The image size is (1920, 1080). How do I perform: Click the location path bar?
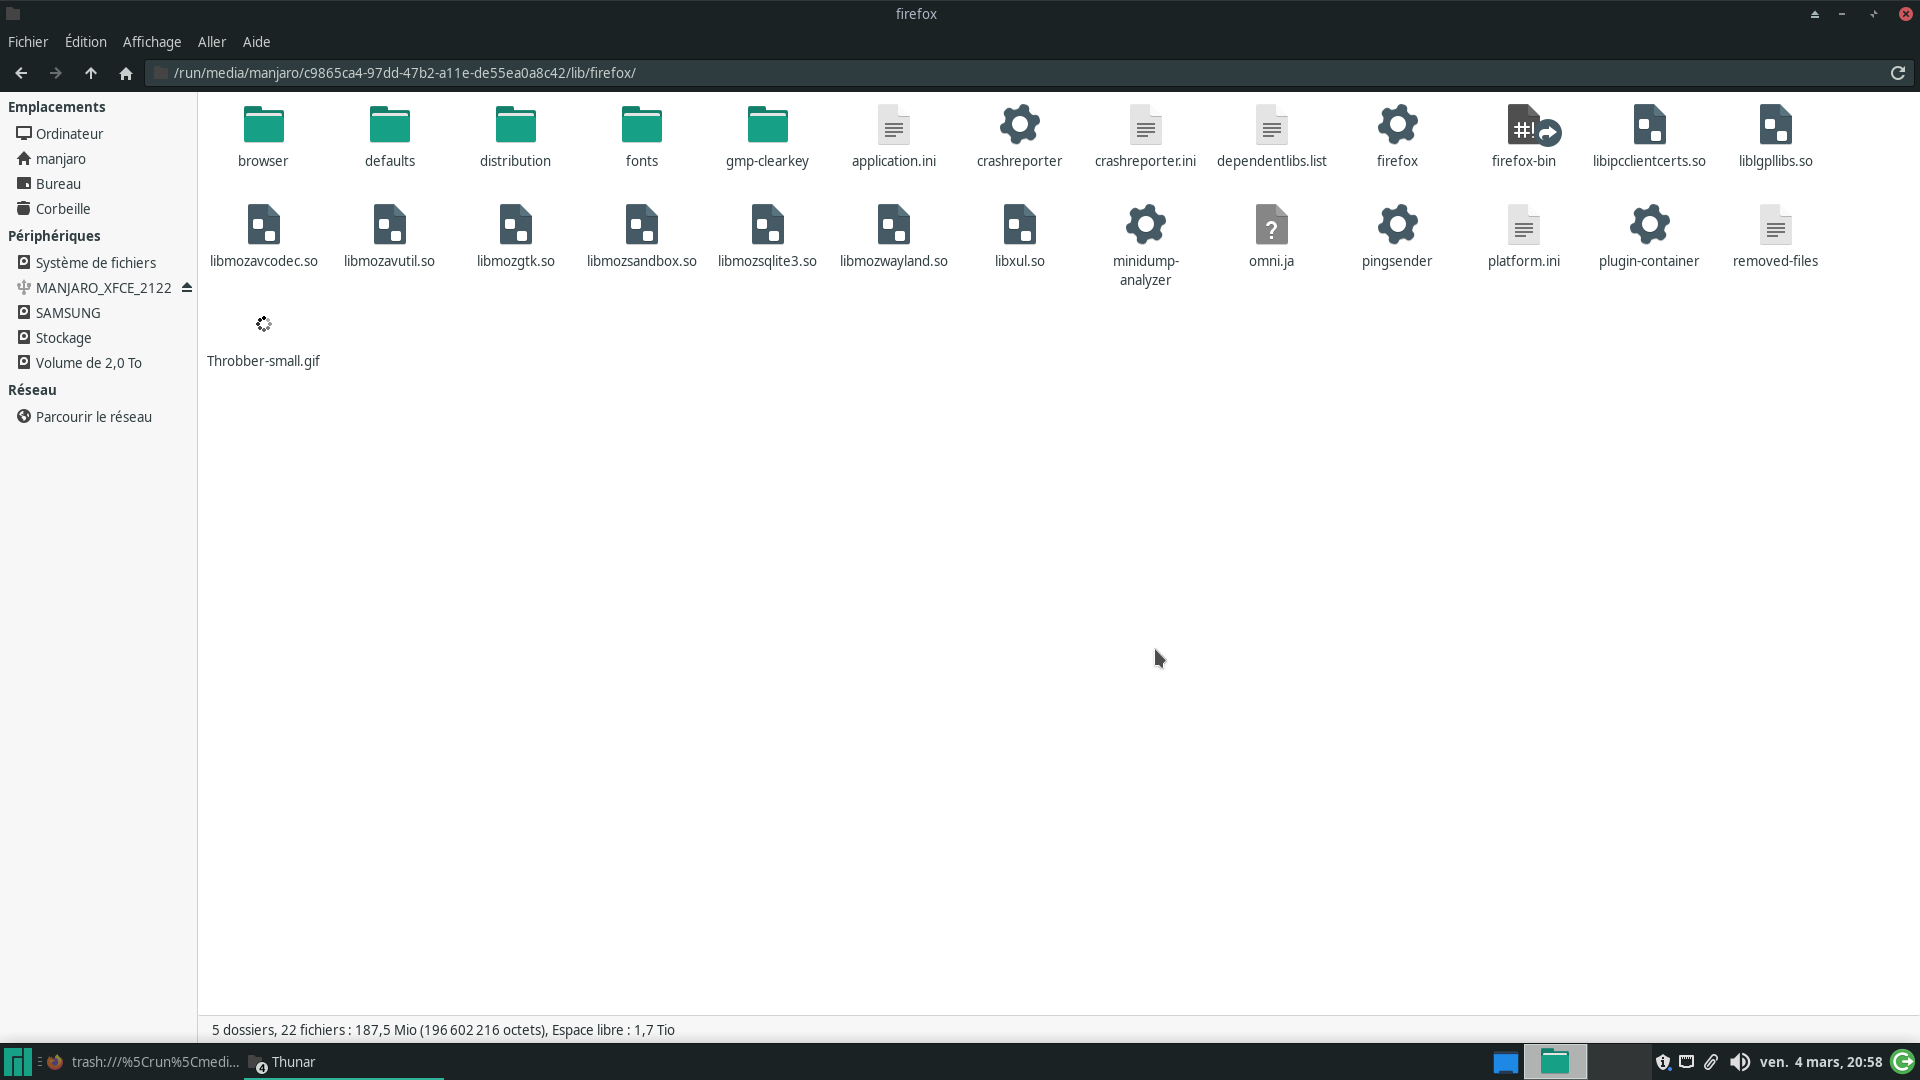1000,73
